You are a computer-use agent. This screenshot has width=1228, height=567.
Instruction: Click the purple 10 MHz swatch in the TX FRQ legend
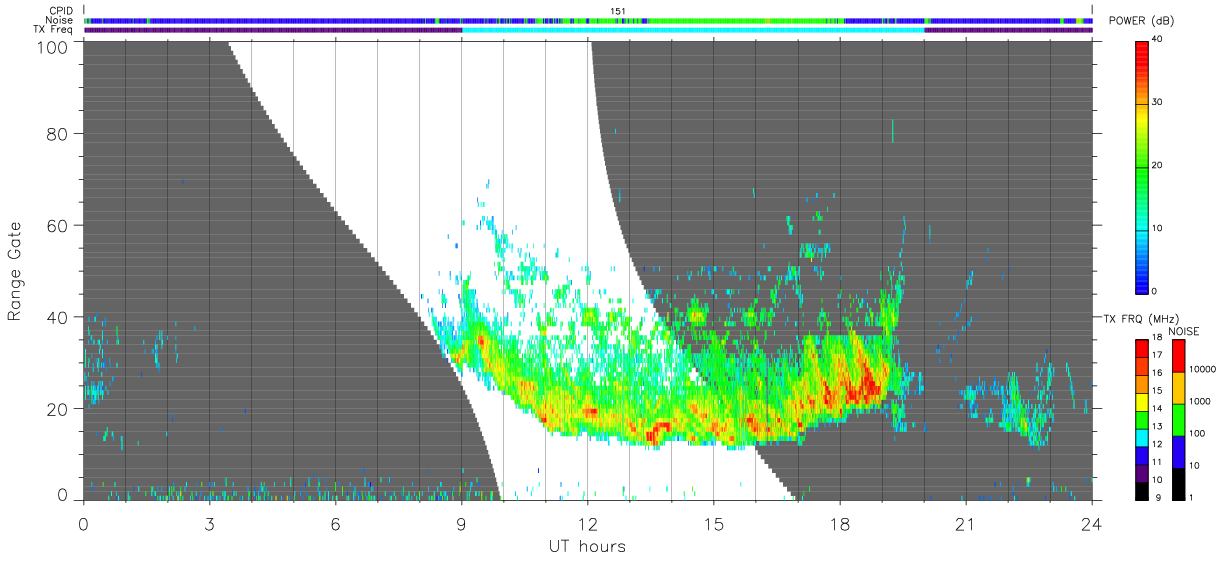[x=1143, y=473]
